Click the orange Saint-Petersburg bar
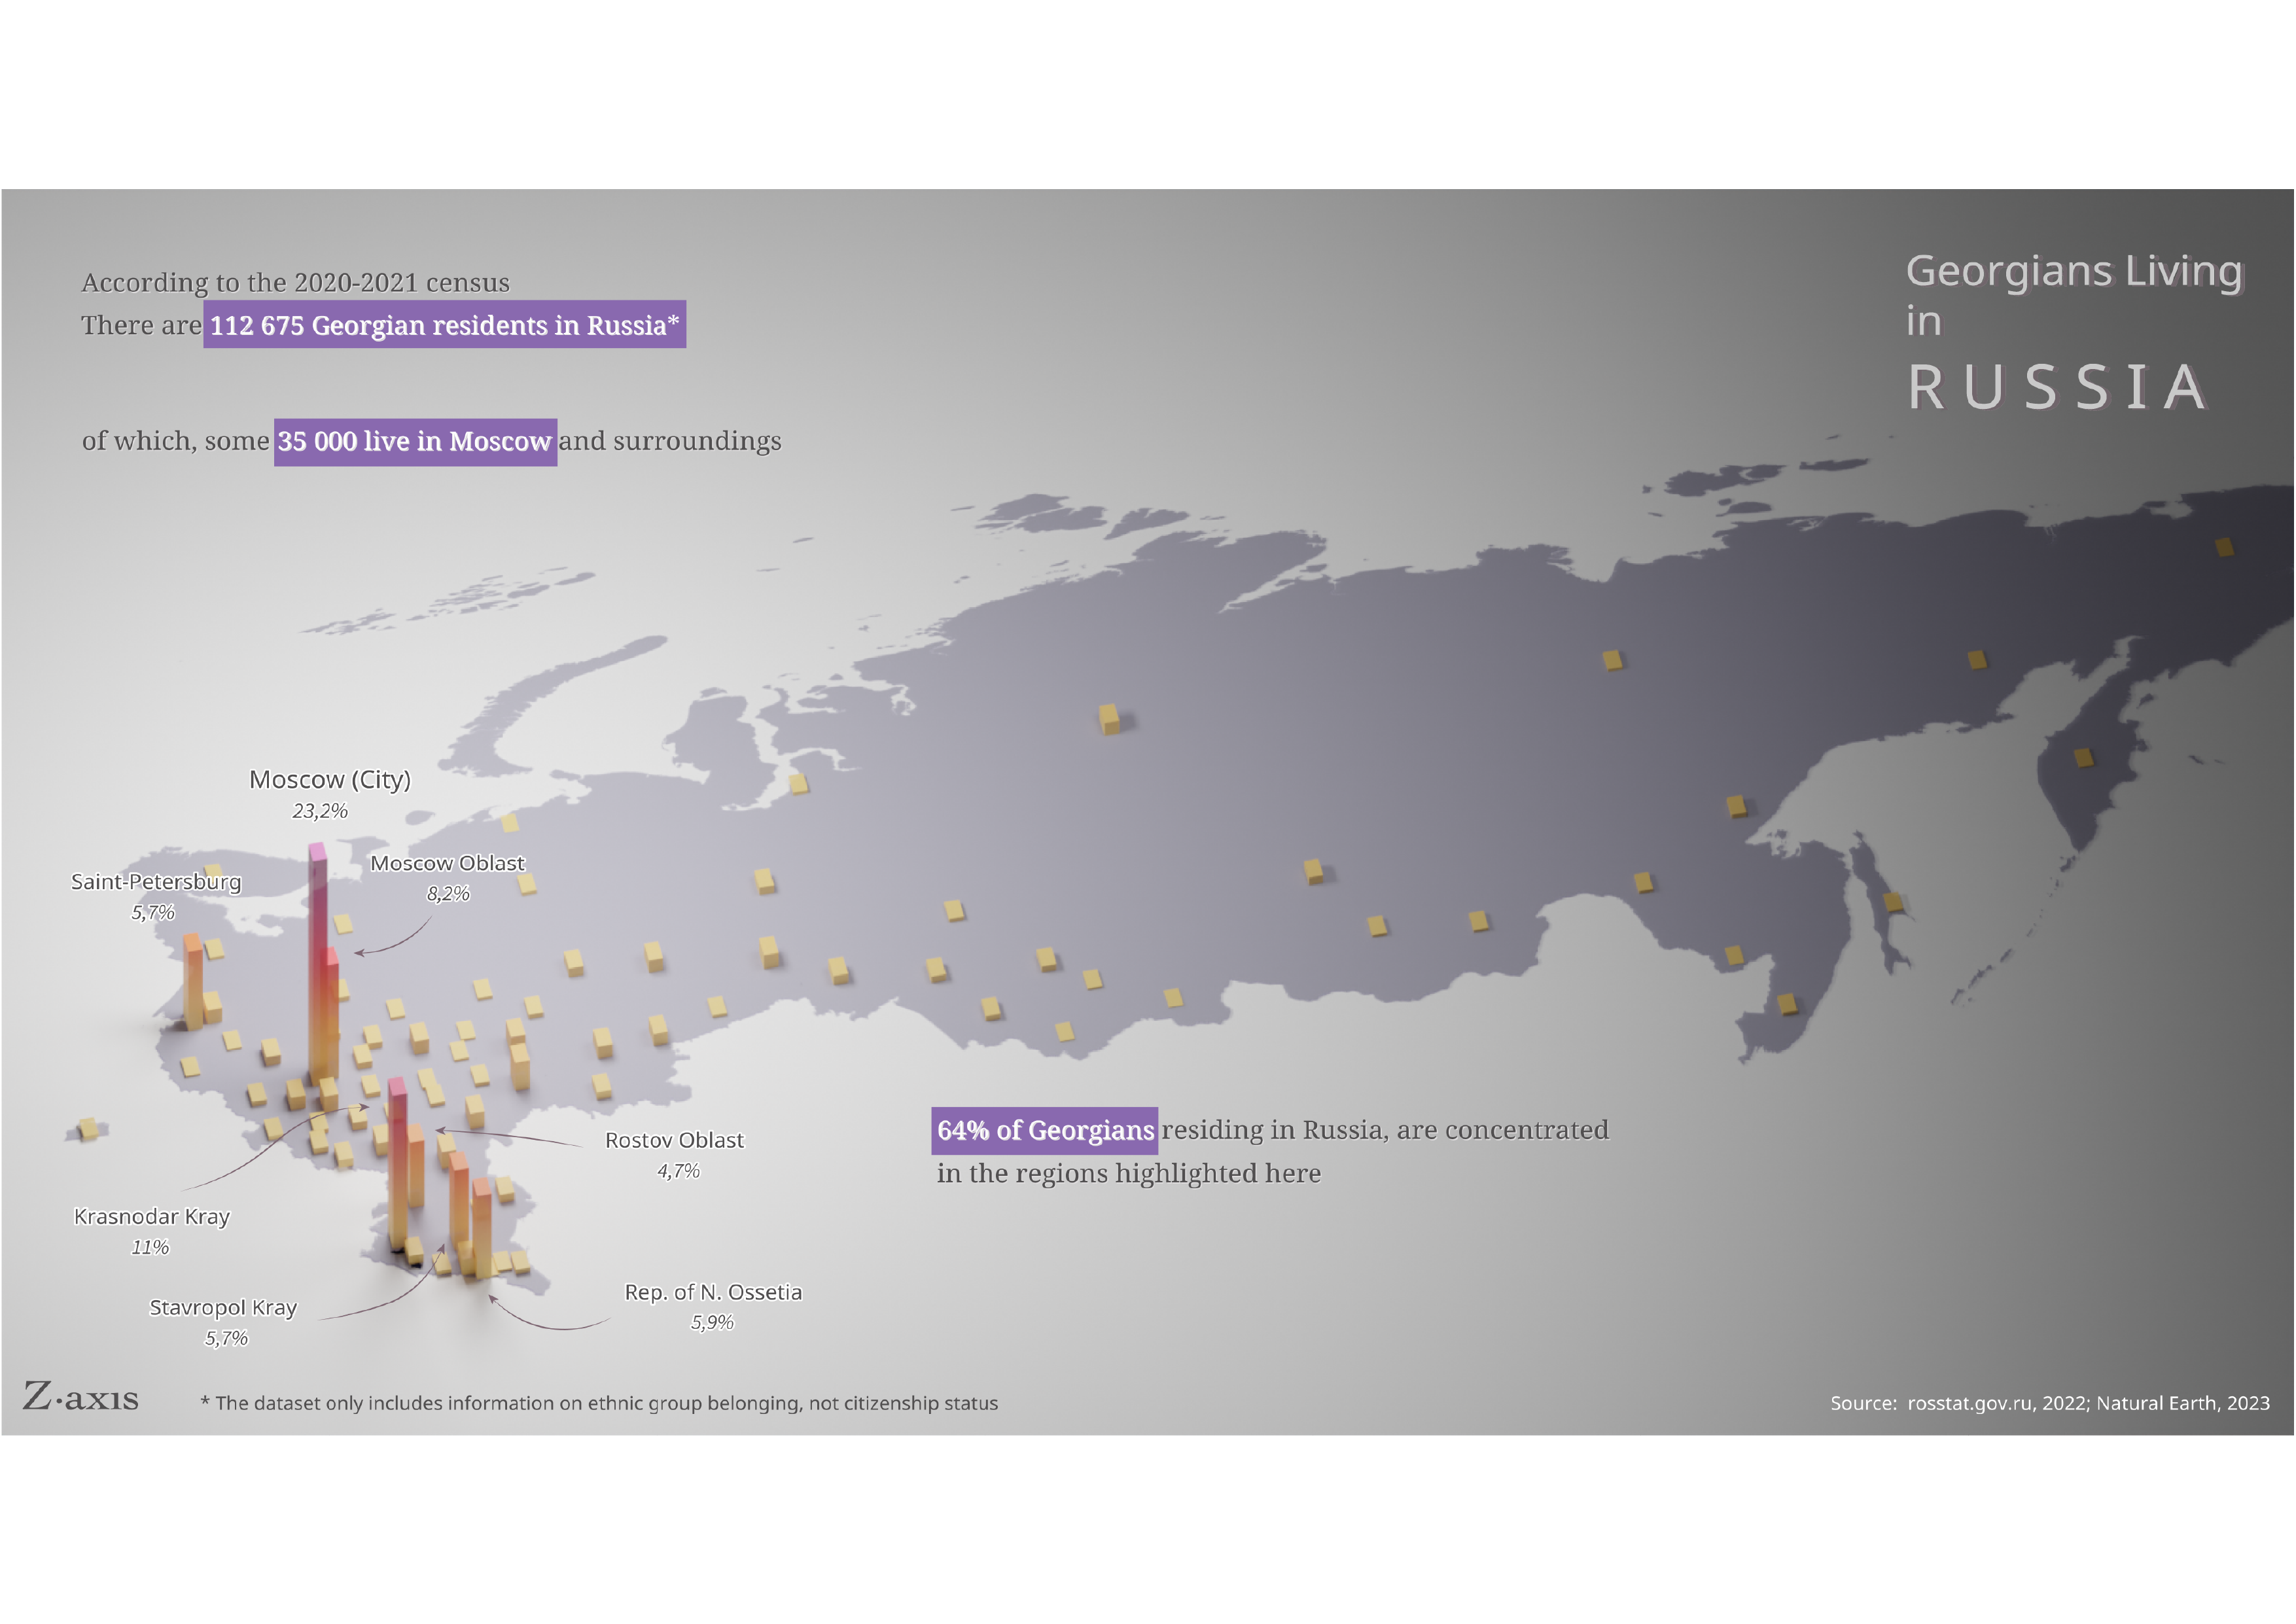The image size is (2296, 1624). [x=193, y=982]
